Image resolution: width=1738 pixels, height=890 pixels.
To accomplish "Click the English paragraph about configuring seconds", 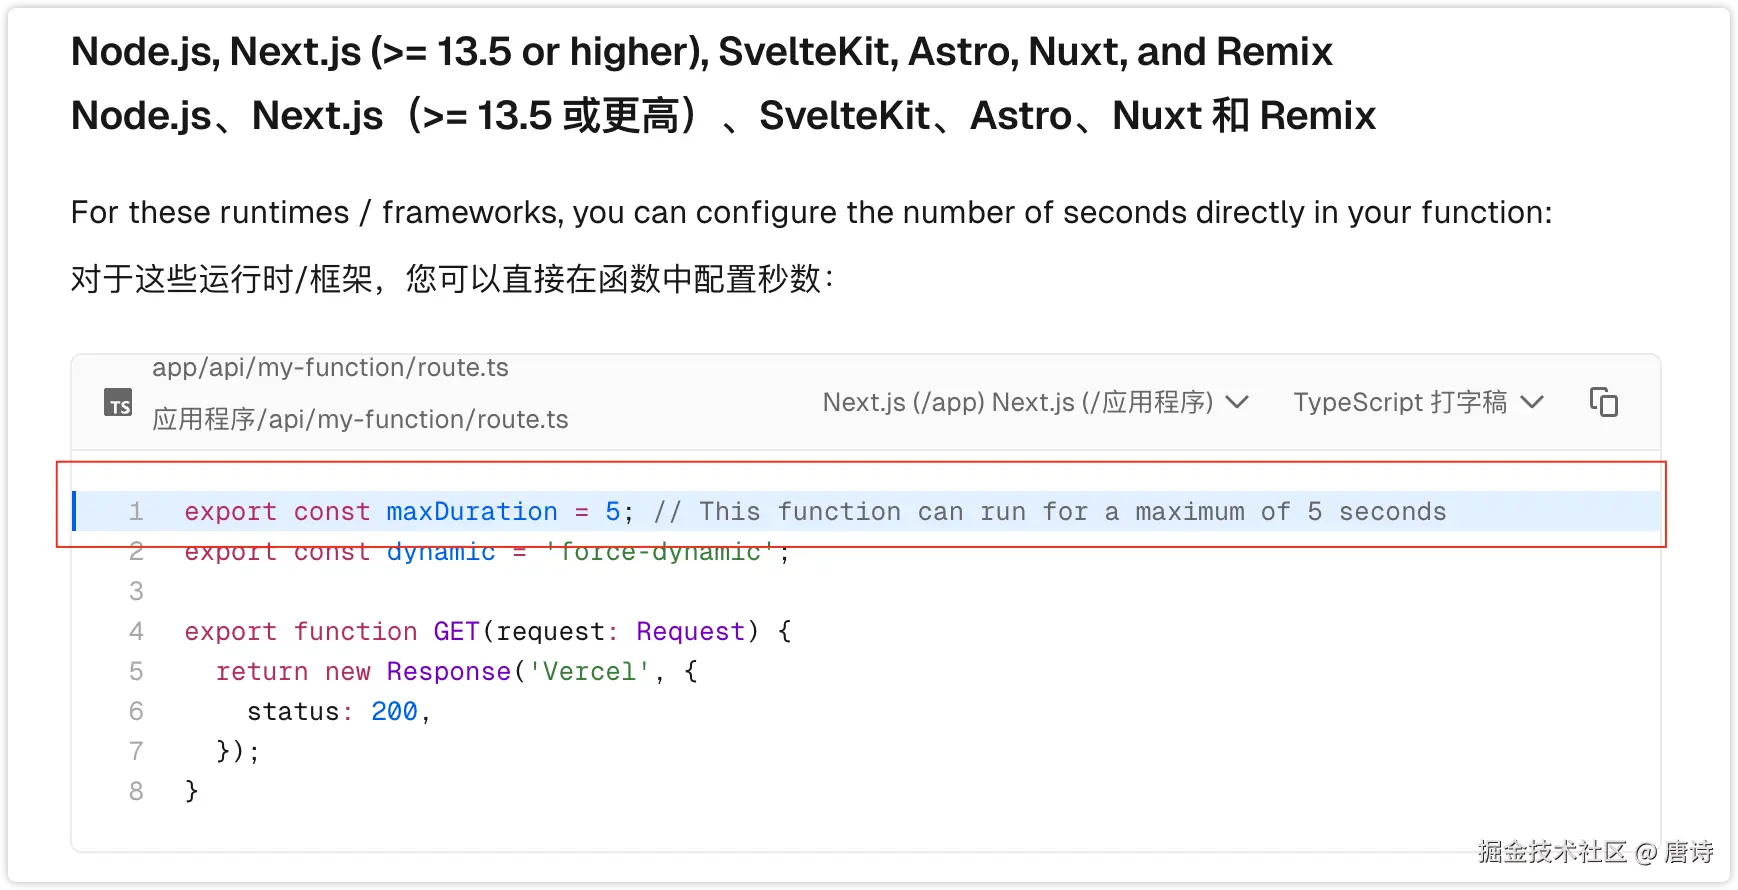I will [x=810, y=213].
